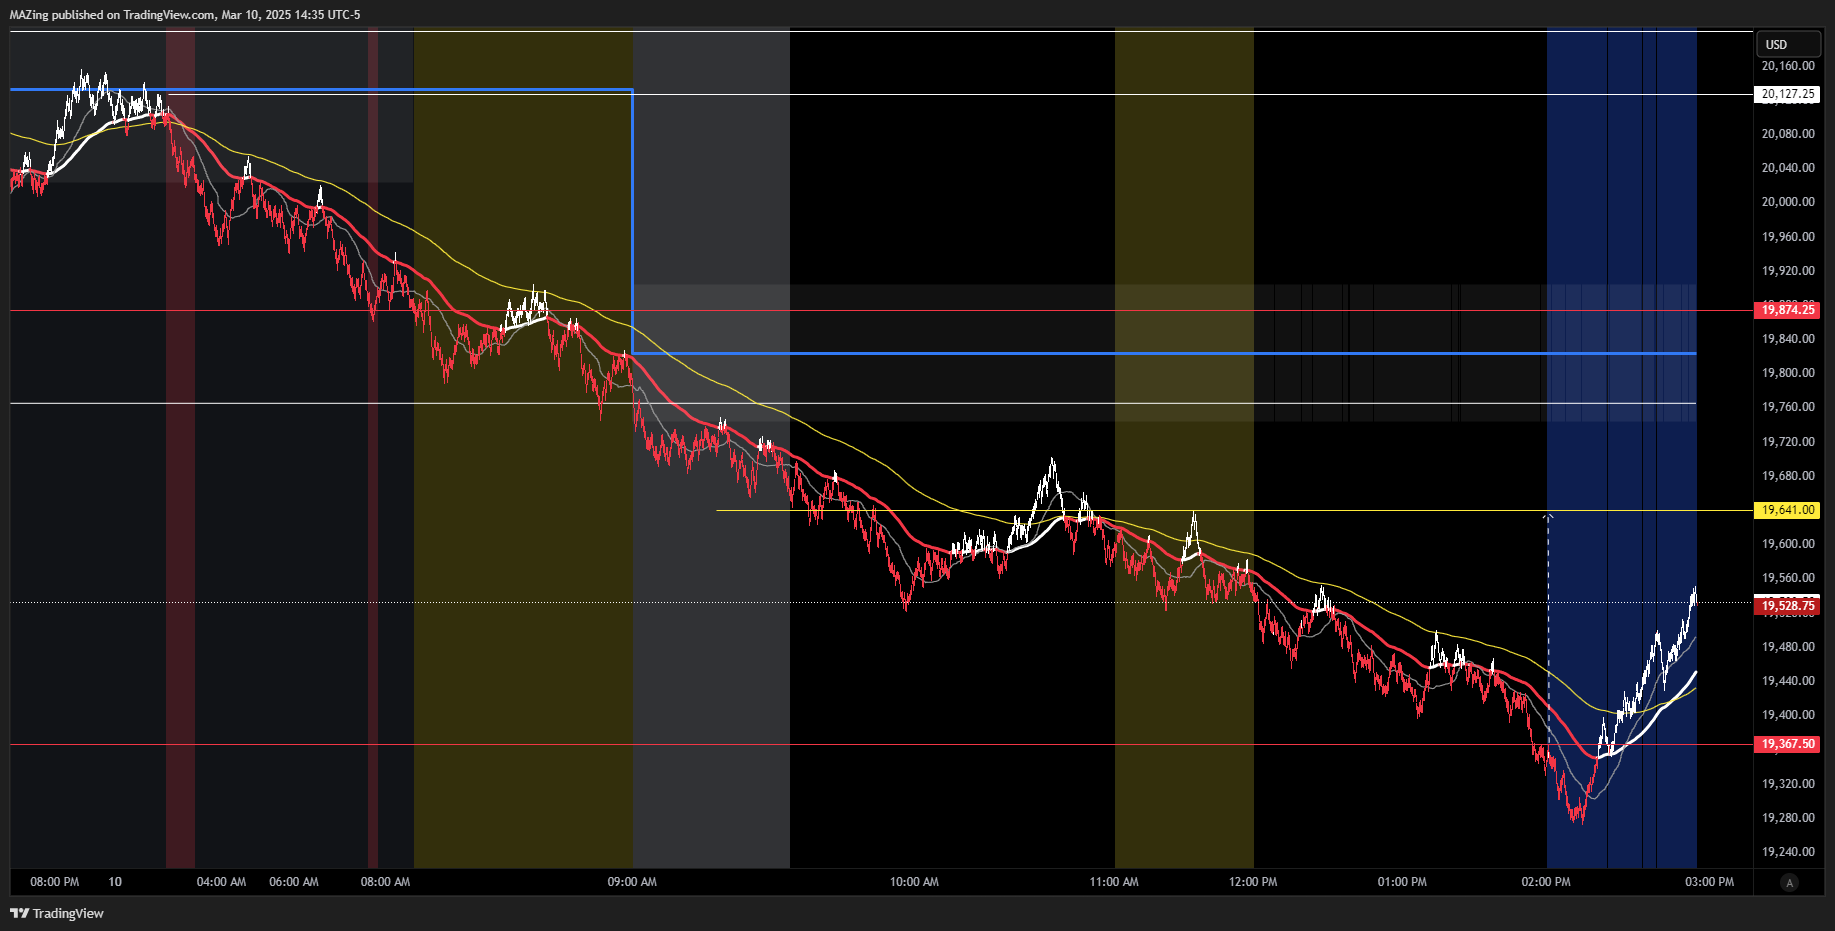1835x931 pixels.
Task: Click the 19,280.00 price axis value
Action: click(x=1788, y=818)
